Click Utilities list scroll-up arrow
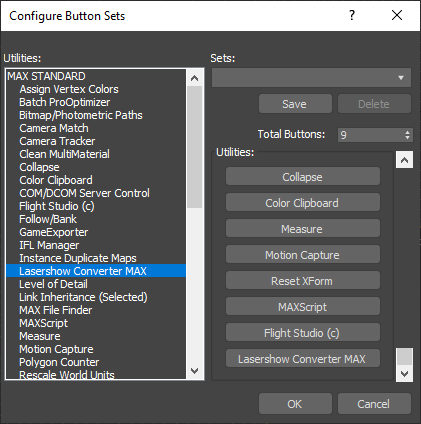The image size is (421, 424). (x=195, y=78)
